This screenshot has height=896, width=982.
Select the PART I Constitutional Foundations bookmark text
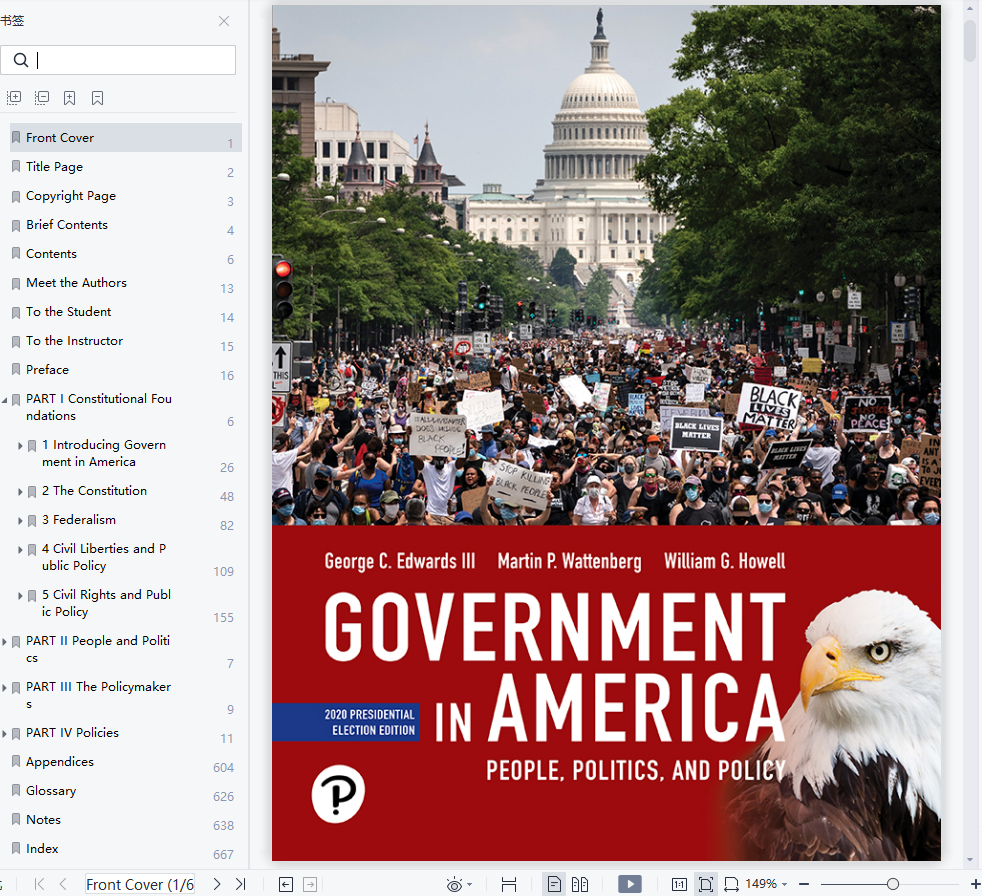(x=99, y=407)
